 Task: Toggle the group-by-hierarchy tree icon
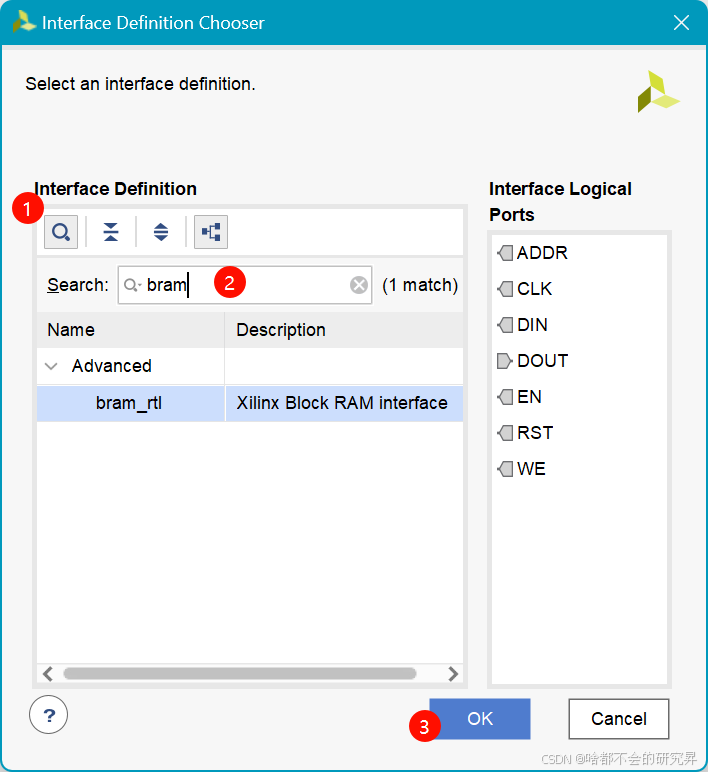tap(211, 232)
